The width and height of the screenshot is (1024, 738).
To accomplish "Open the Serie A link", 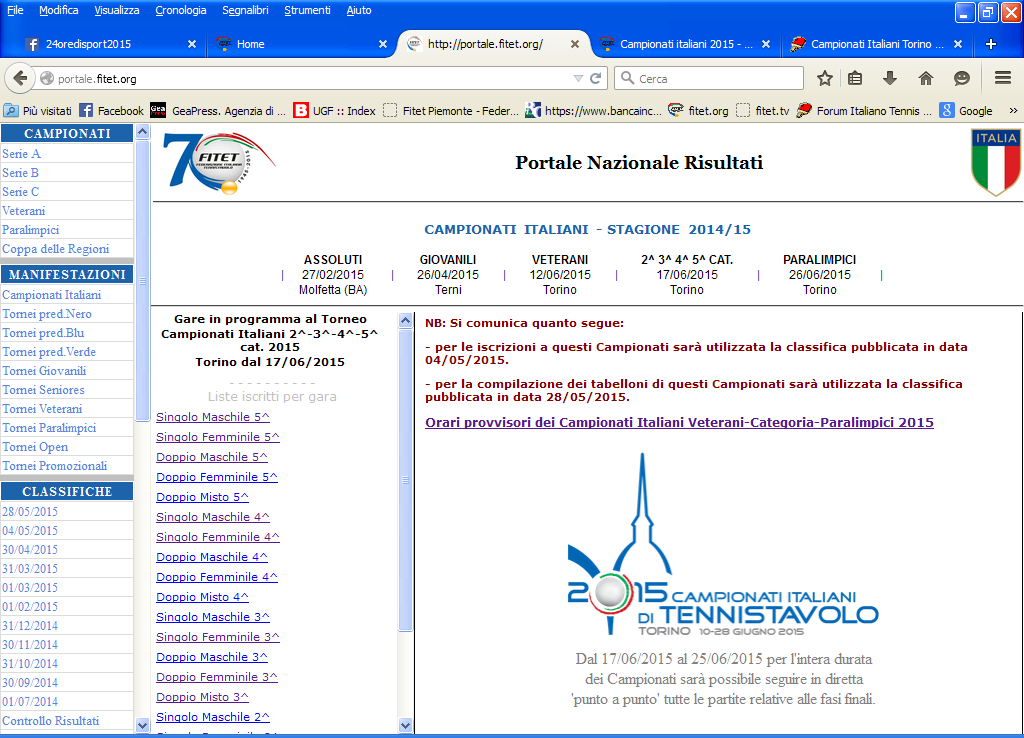I will (21, 153).
